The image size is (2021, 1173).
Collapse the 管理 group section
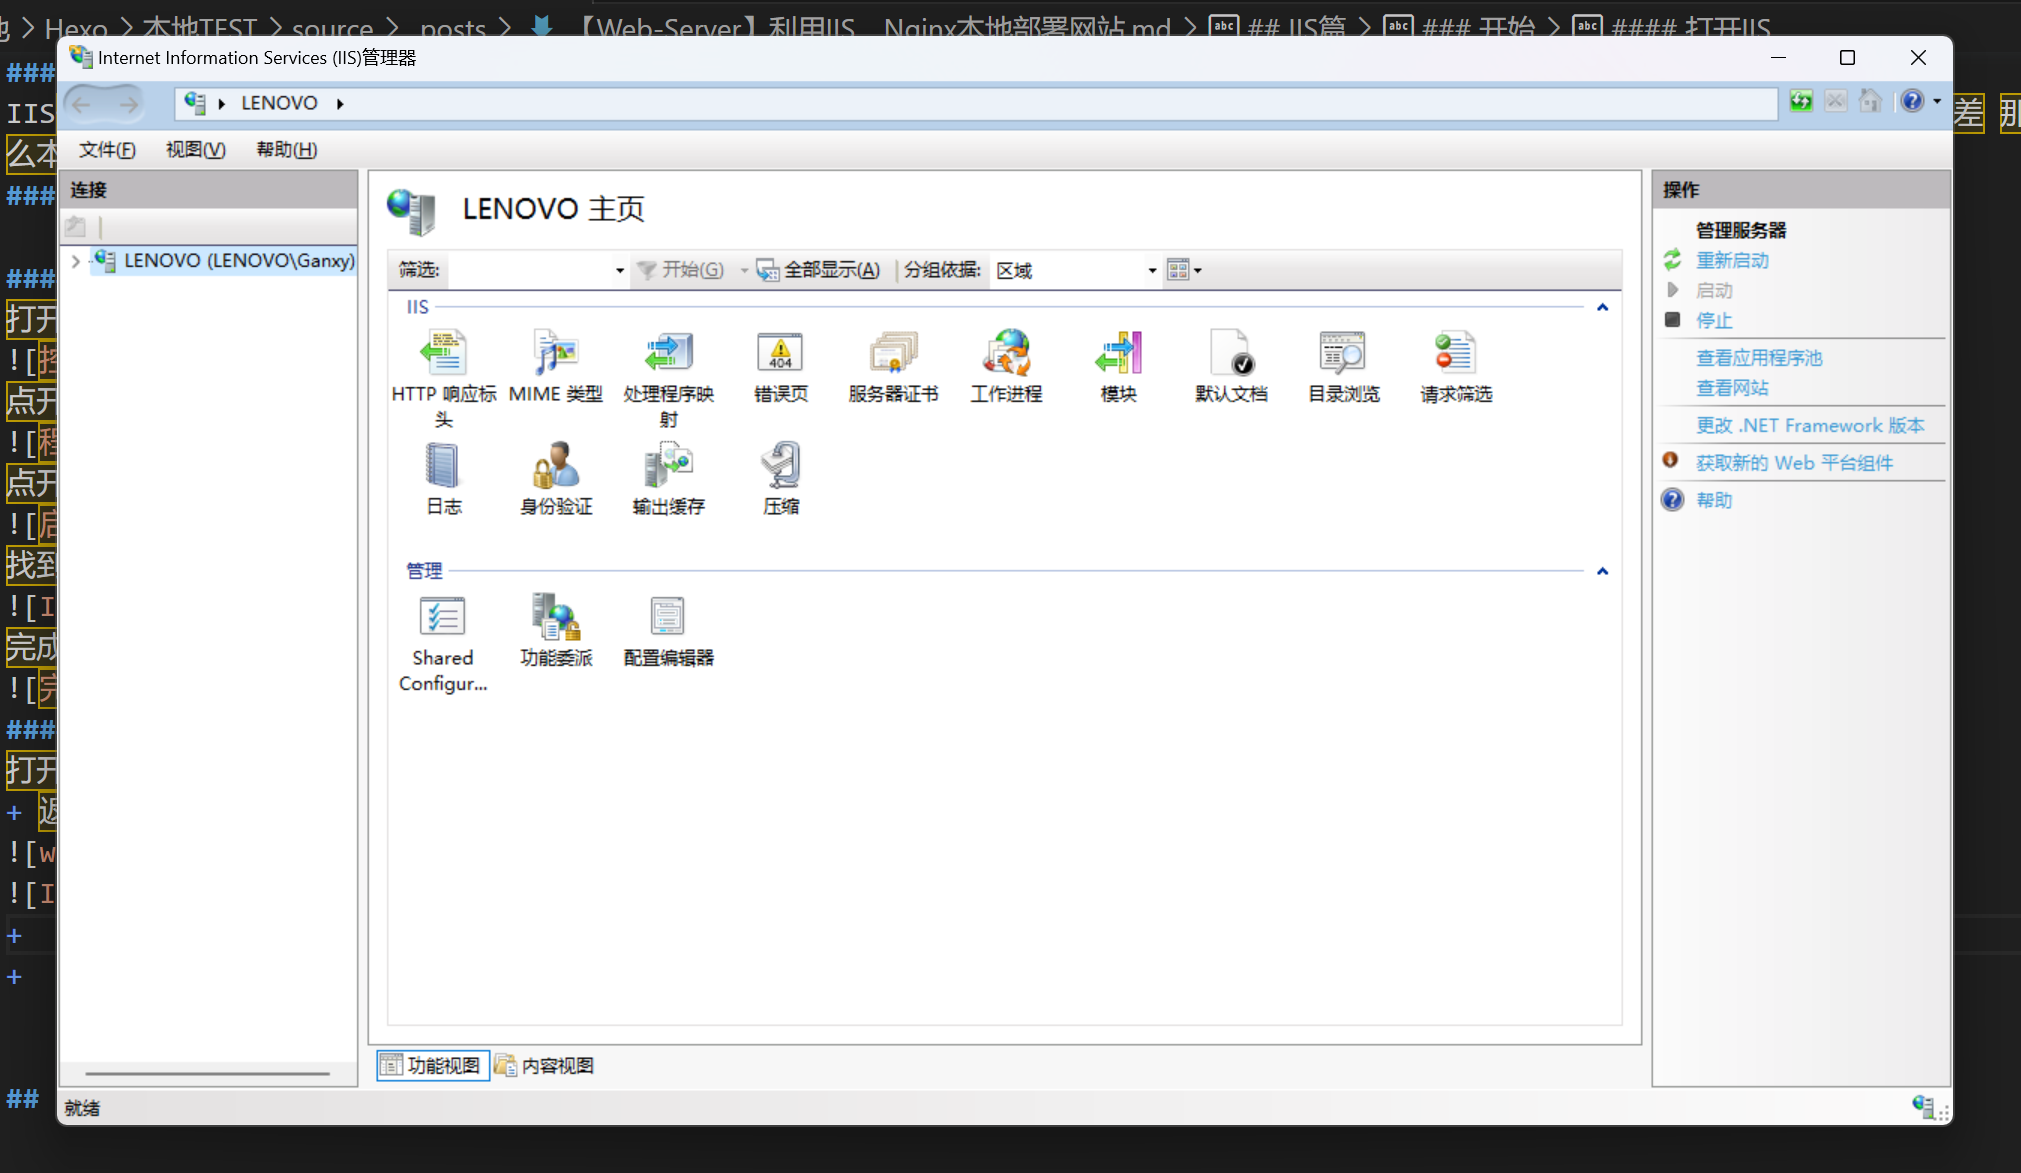(1602, 572)
